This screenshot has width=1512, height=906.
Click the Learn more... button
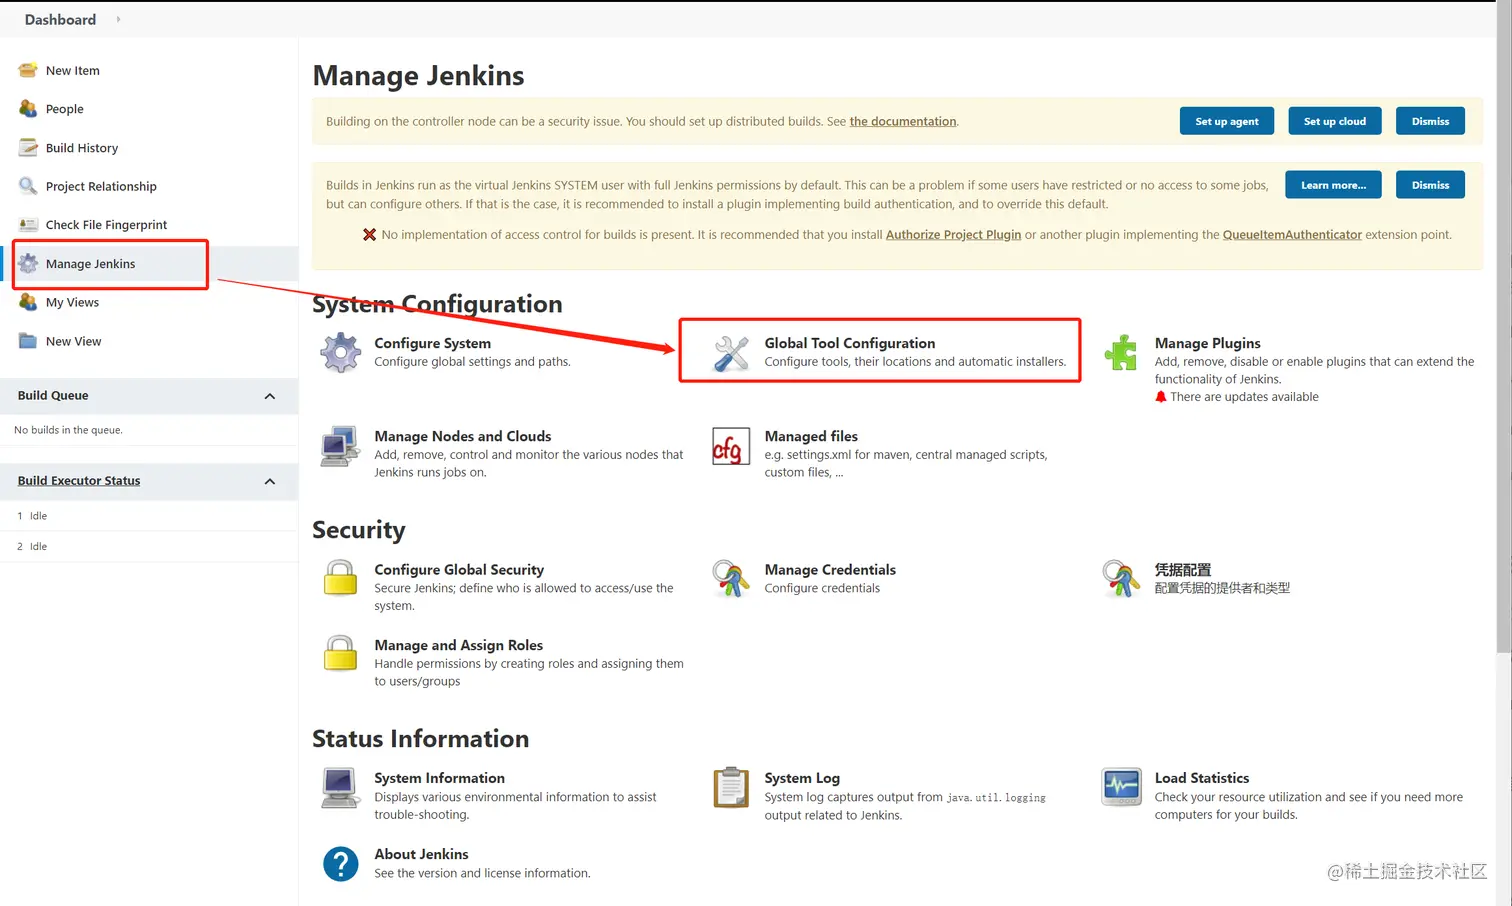pyautogui.click(x=1333, y=185)
